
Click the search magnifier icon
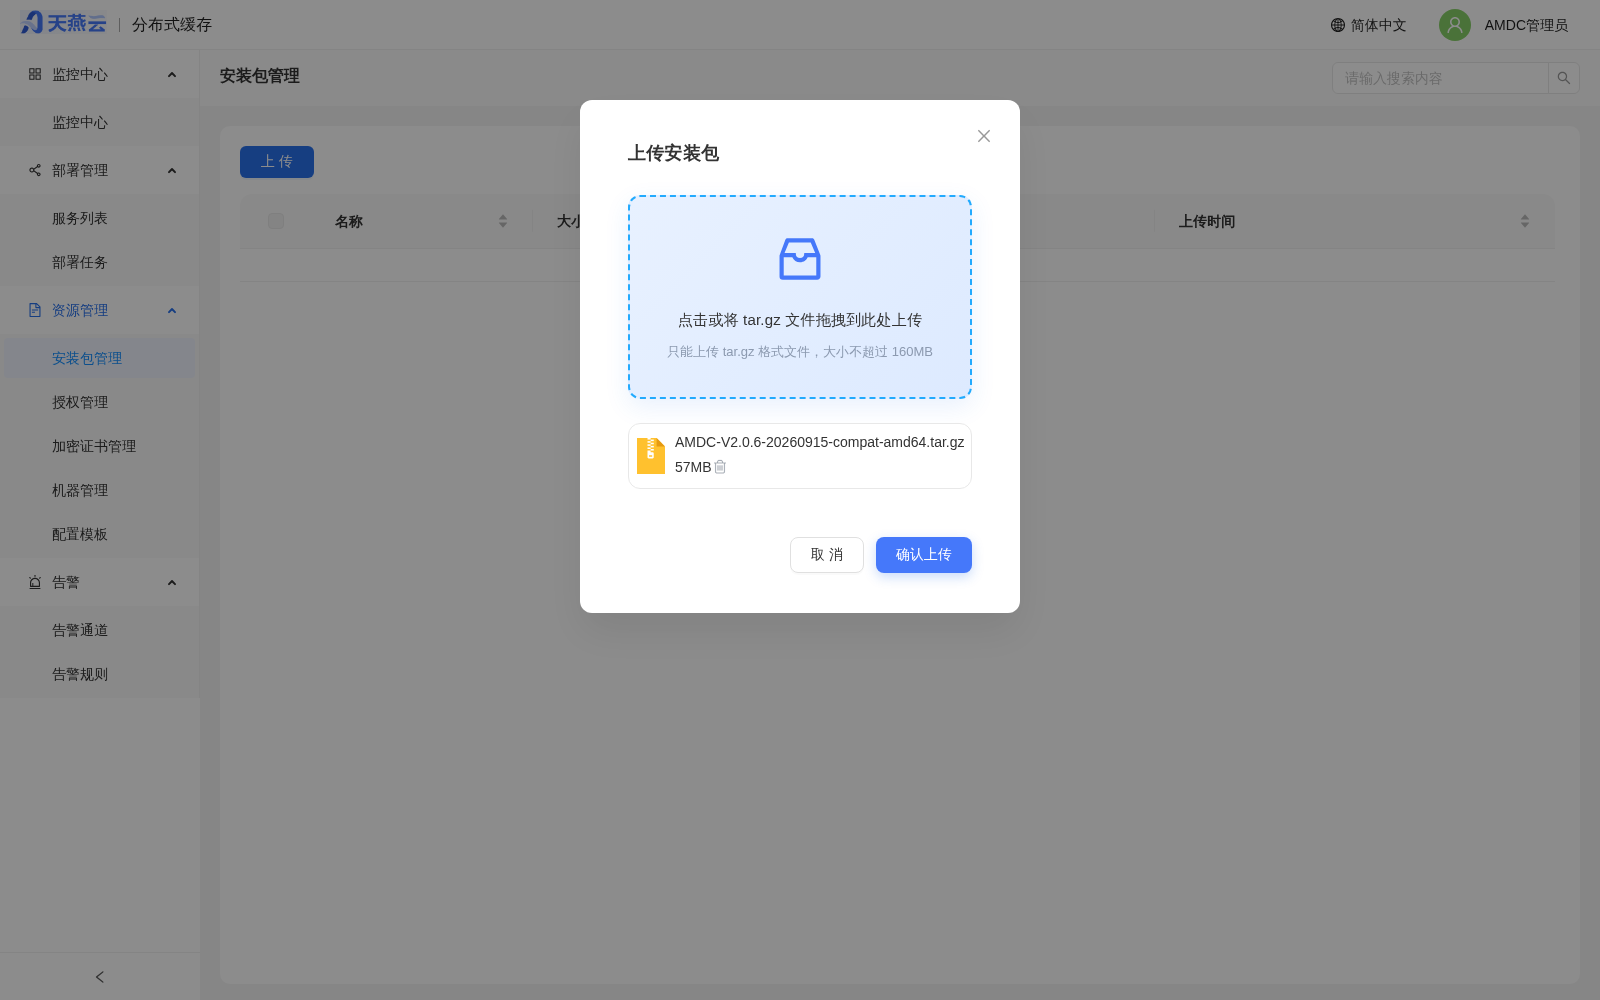(x=1564, y=78)
